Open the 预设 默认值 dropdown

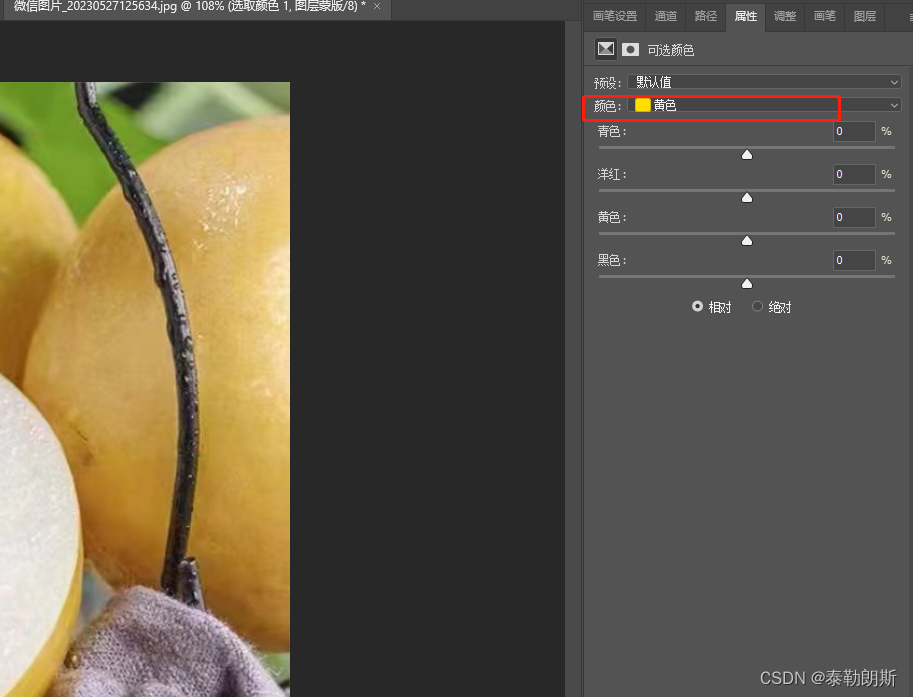(x=765, y=82)
